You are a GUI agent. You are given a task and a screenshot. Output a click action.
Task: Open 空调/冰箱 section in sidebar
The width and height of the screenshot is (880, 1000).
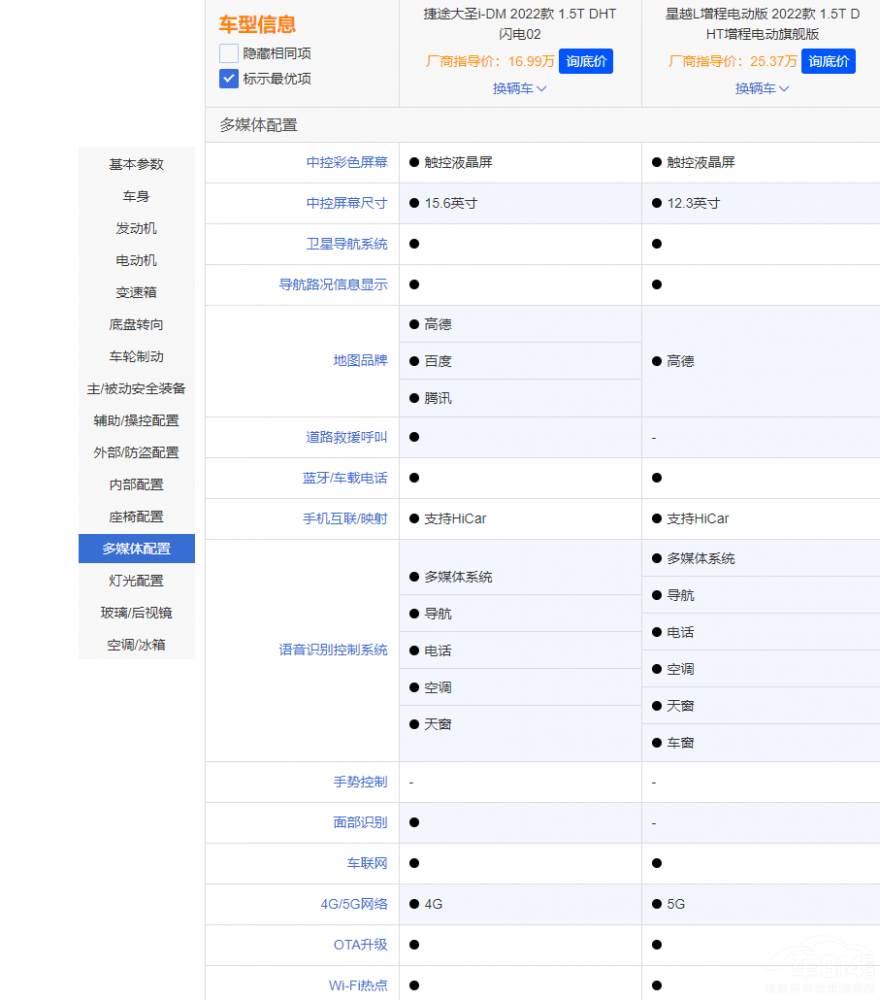(136, 645)
